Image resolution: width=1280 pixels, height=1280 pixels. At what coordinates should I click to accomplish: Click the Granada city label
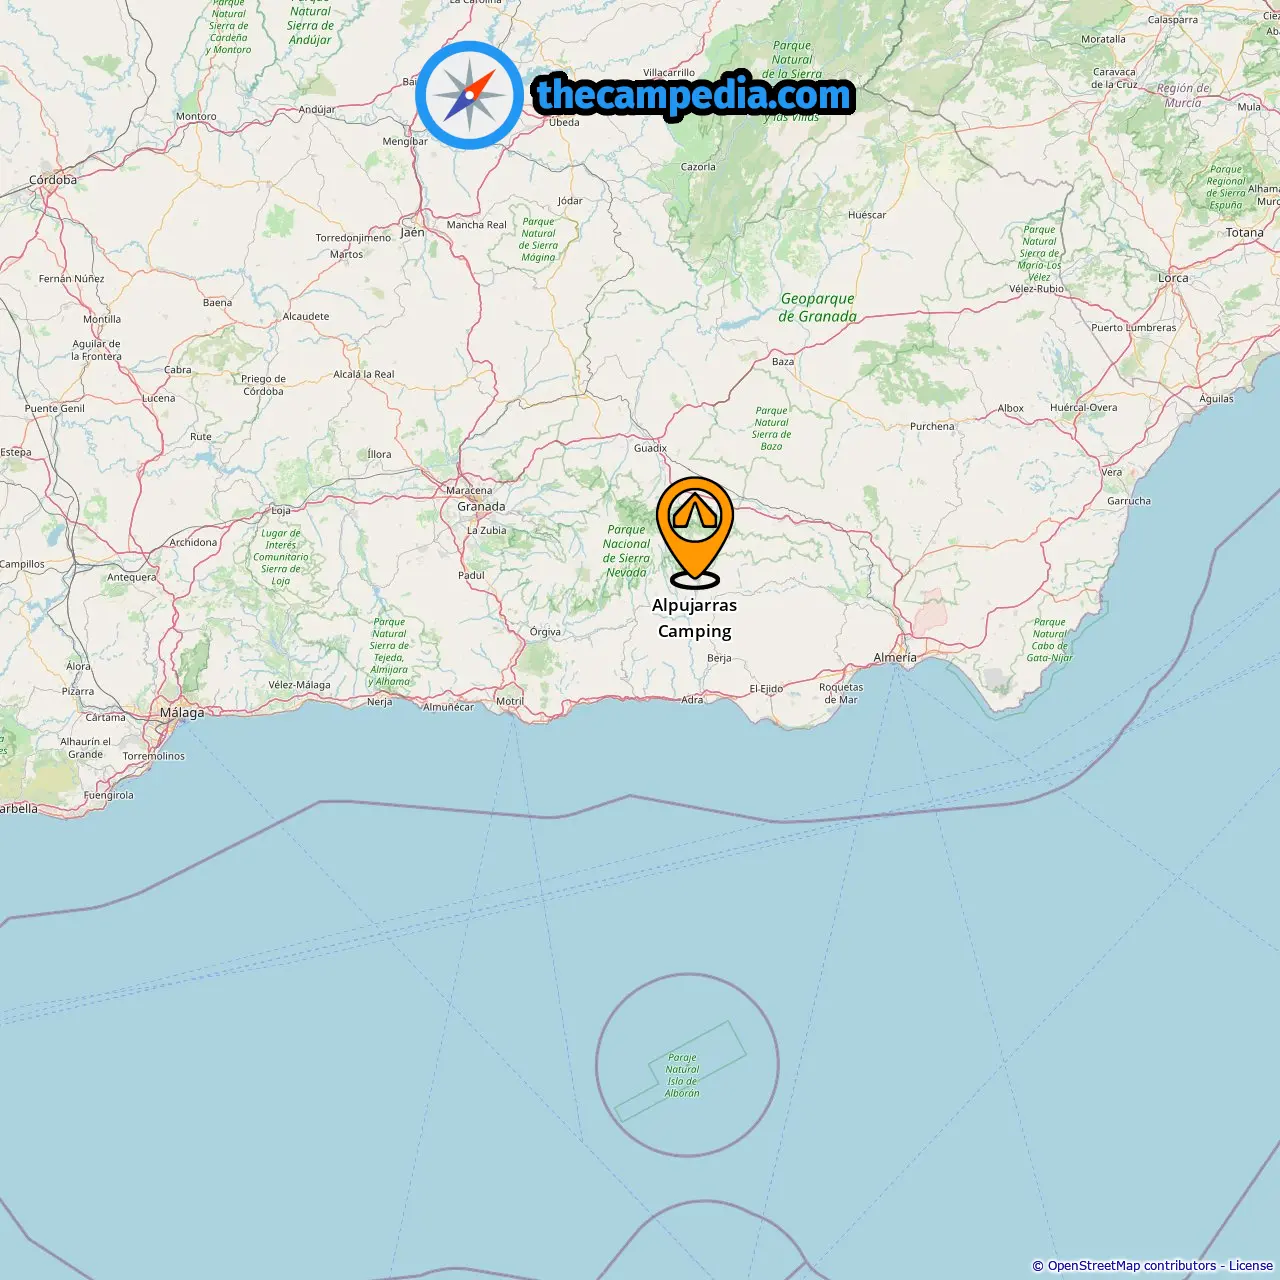pos(481,507)
